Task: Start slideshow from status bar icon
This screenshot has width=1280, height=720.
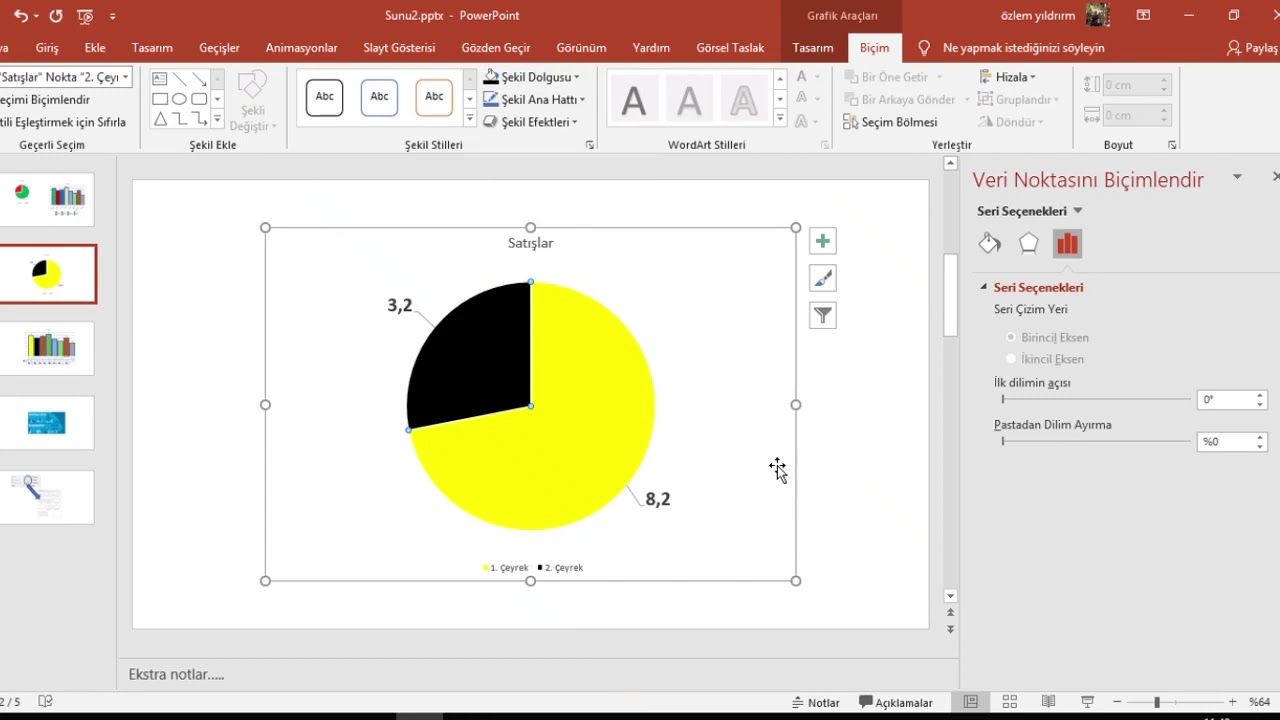Action: pyautogui.click(x=1087, y=703)
